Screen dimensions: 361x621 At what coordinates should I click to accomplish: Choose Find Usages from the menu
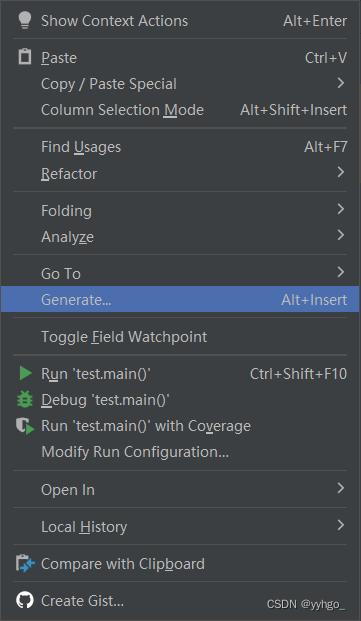click(x=180, y=147)
